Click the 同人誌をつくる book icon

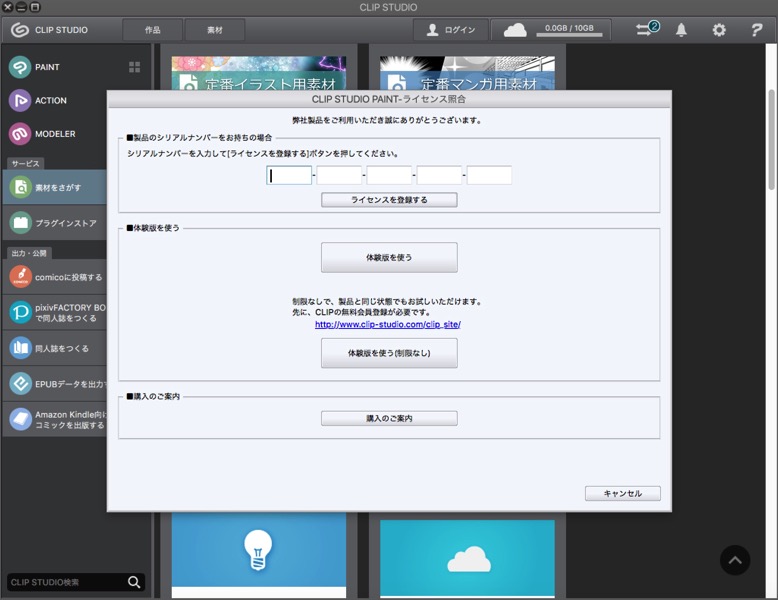coord(20,348)
